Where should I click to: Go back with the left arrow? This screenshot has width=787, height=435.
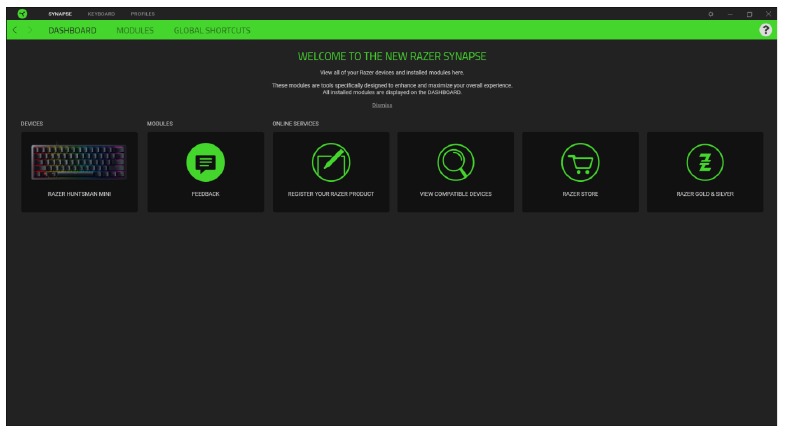coord(15,30)
